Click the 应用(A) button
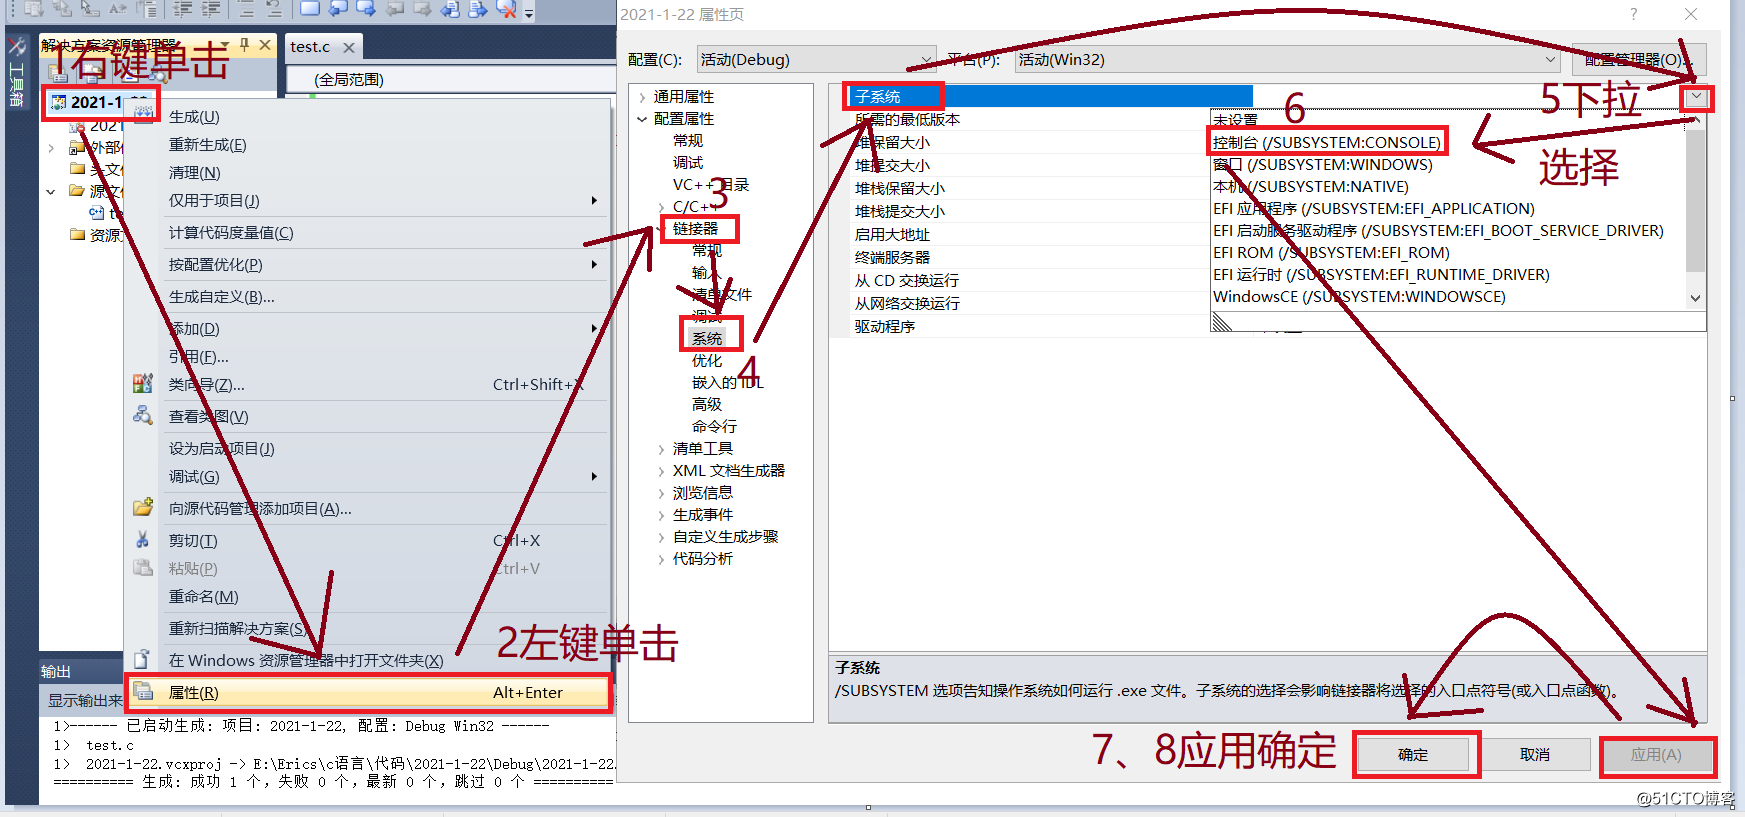The width and height of the screenshot is (1745, 817). pyautogui.click(x=1656, y=755)
